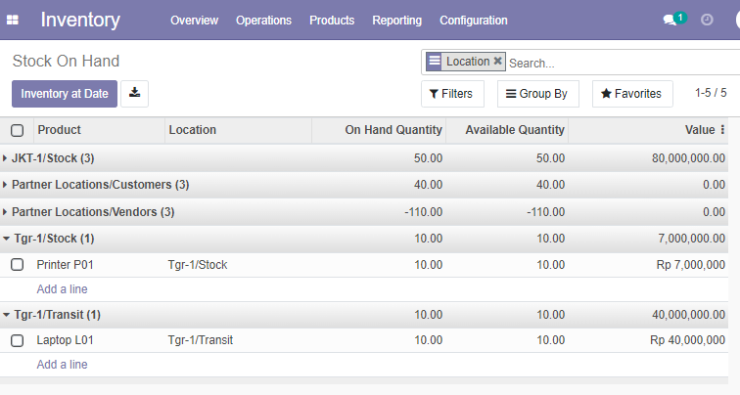Open the apps grid menu icon
The width and height of the screenshot is (740, 395).
click(x=12, y=20)
